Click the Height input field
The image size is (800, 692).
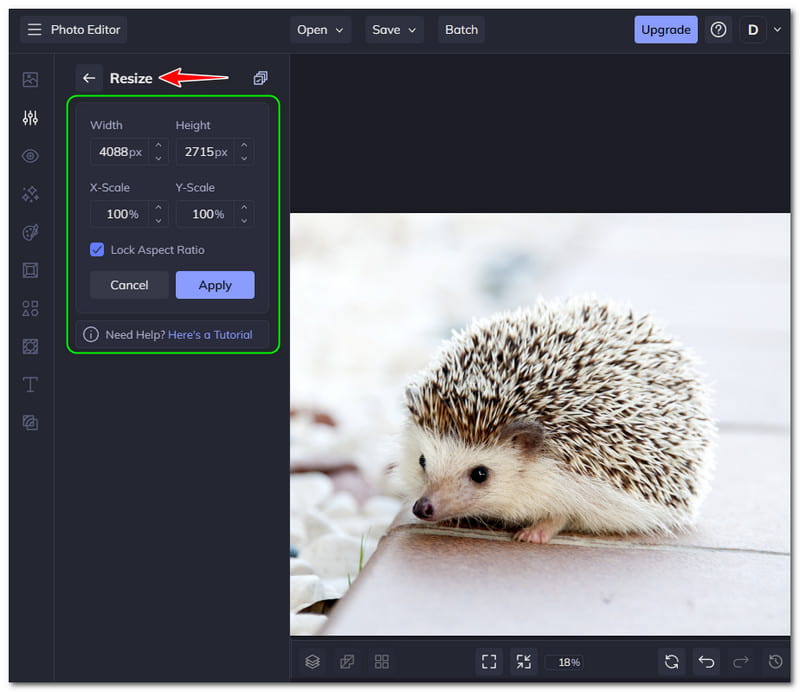(x=203, y=153)
